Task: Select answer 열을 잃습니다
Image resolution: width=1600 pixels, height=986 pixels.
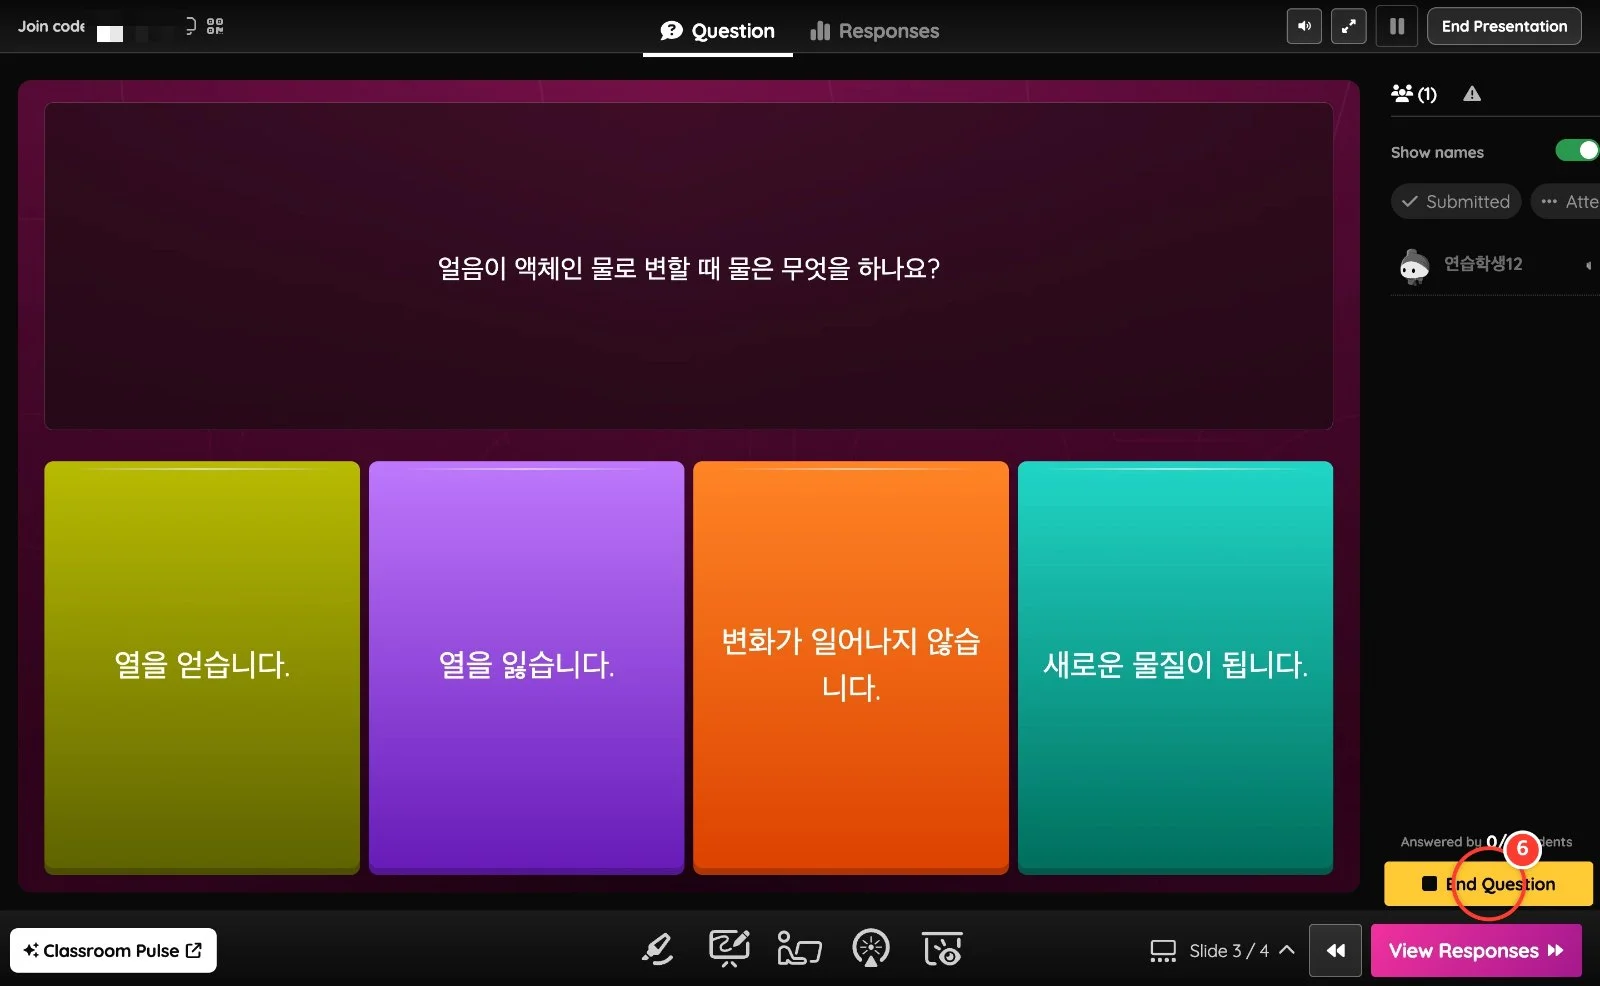Action: coord(526,667)
